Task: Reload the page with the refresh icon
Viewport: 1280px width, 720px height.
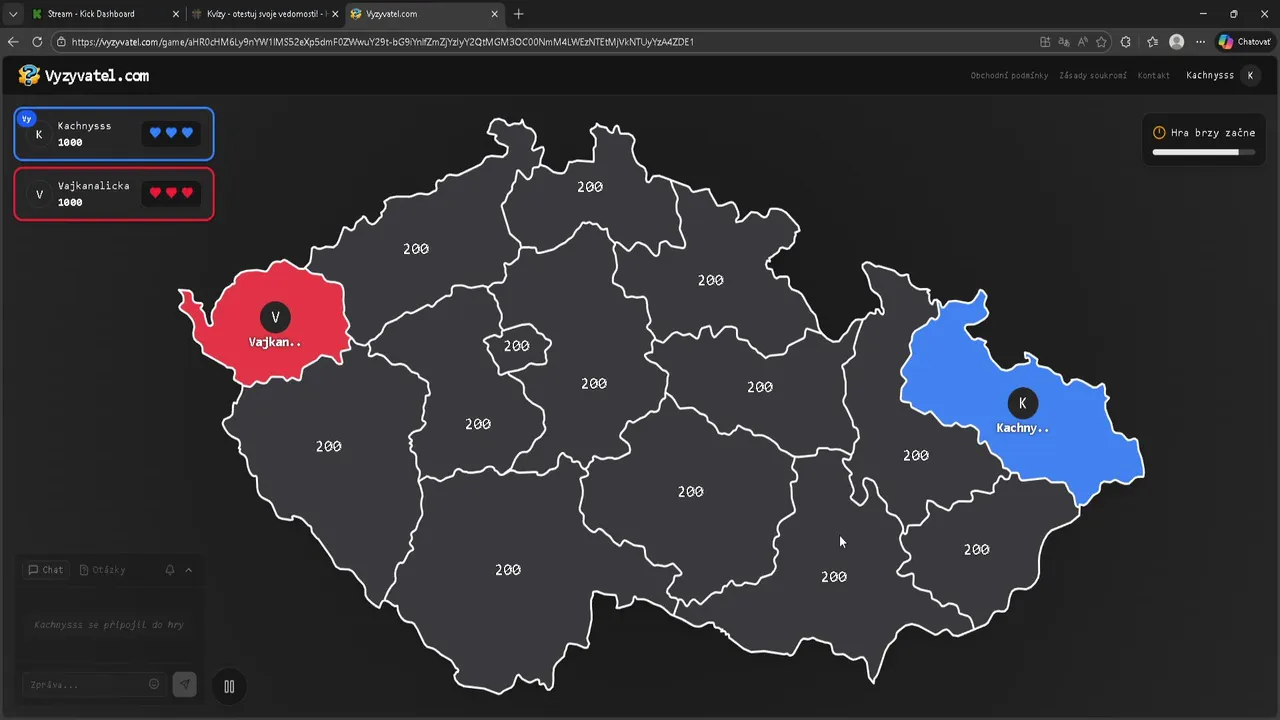Action: click(x=37, y=42)
